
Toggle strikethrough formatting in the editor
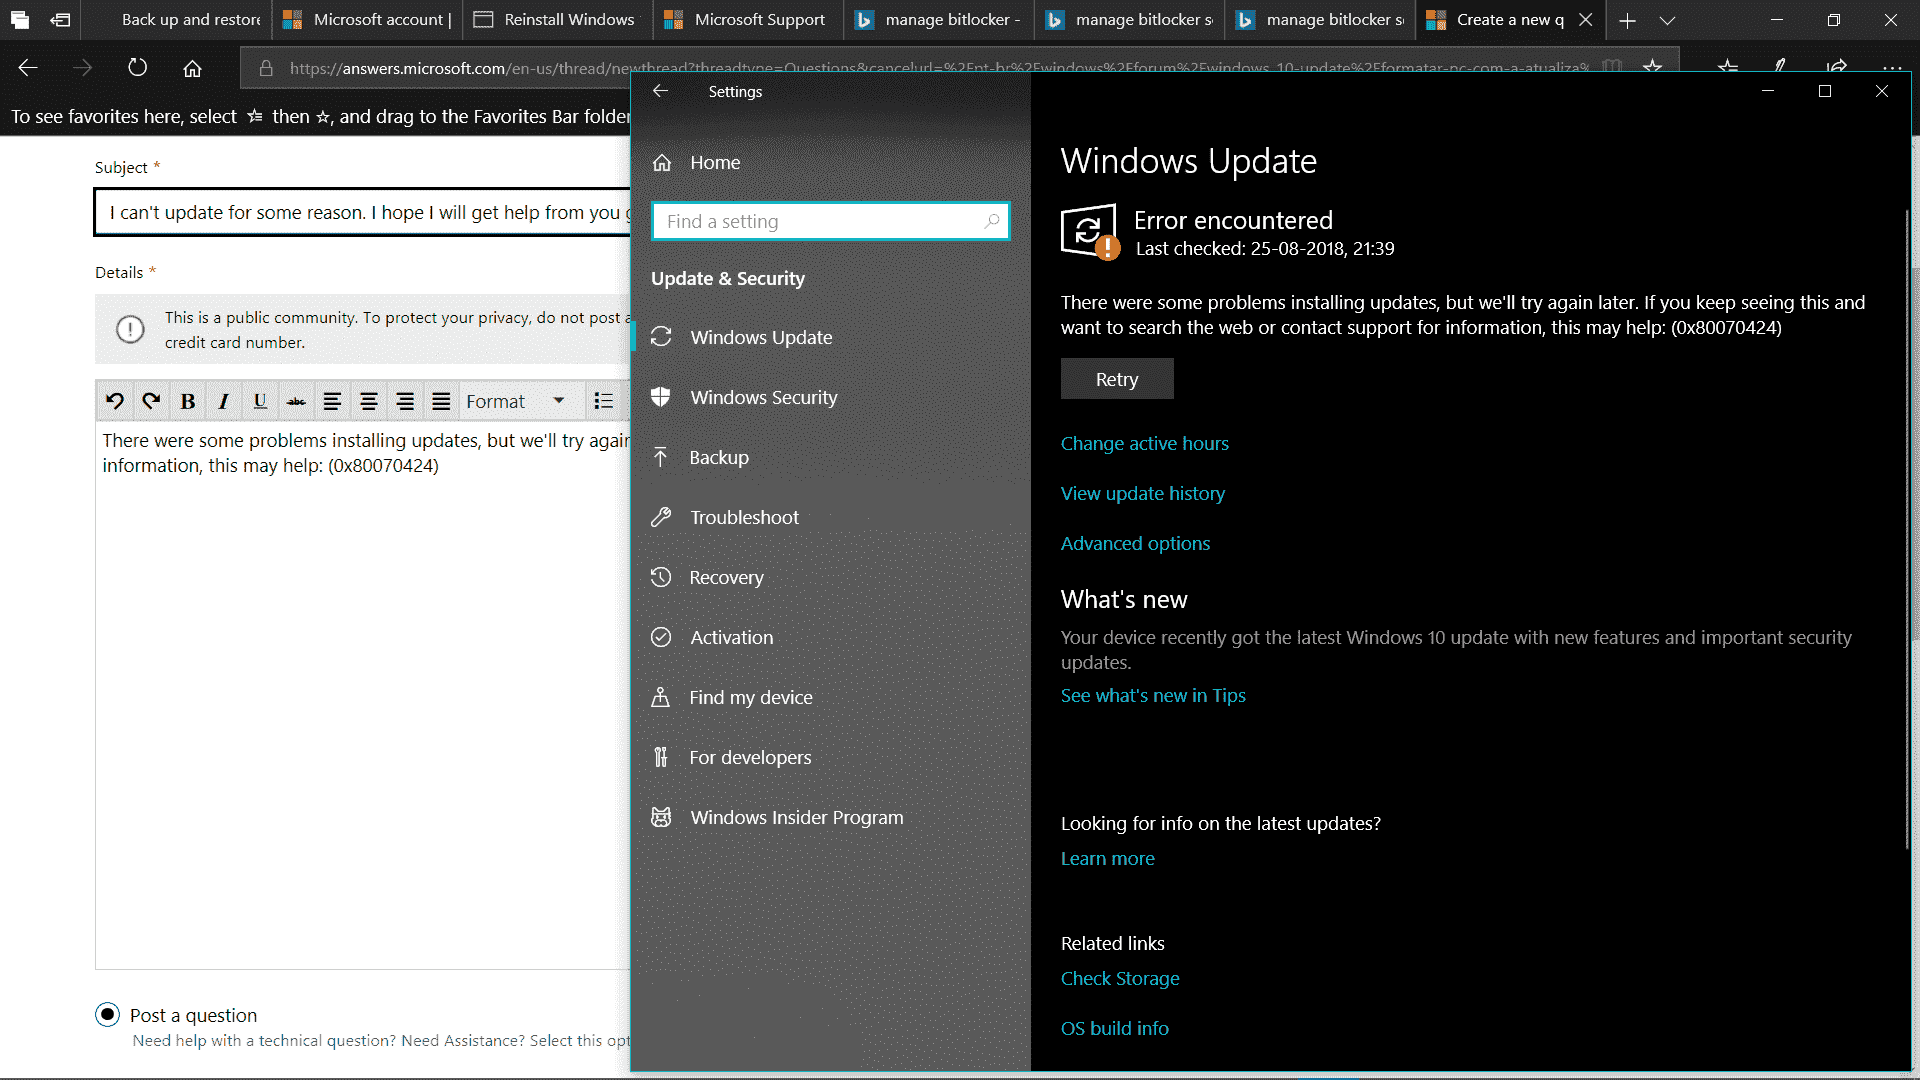(x=296, y=401)
